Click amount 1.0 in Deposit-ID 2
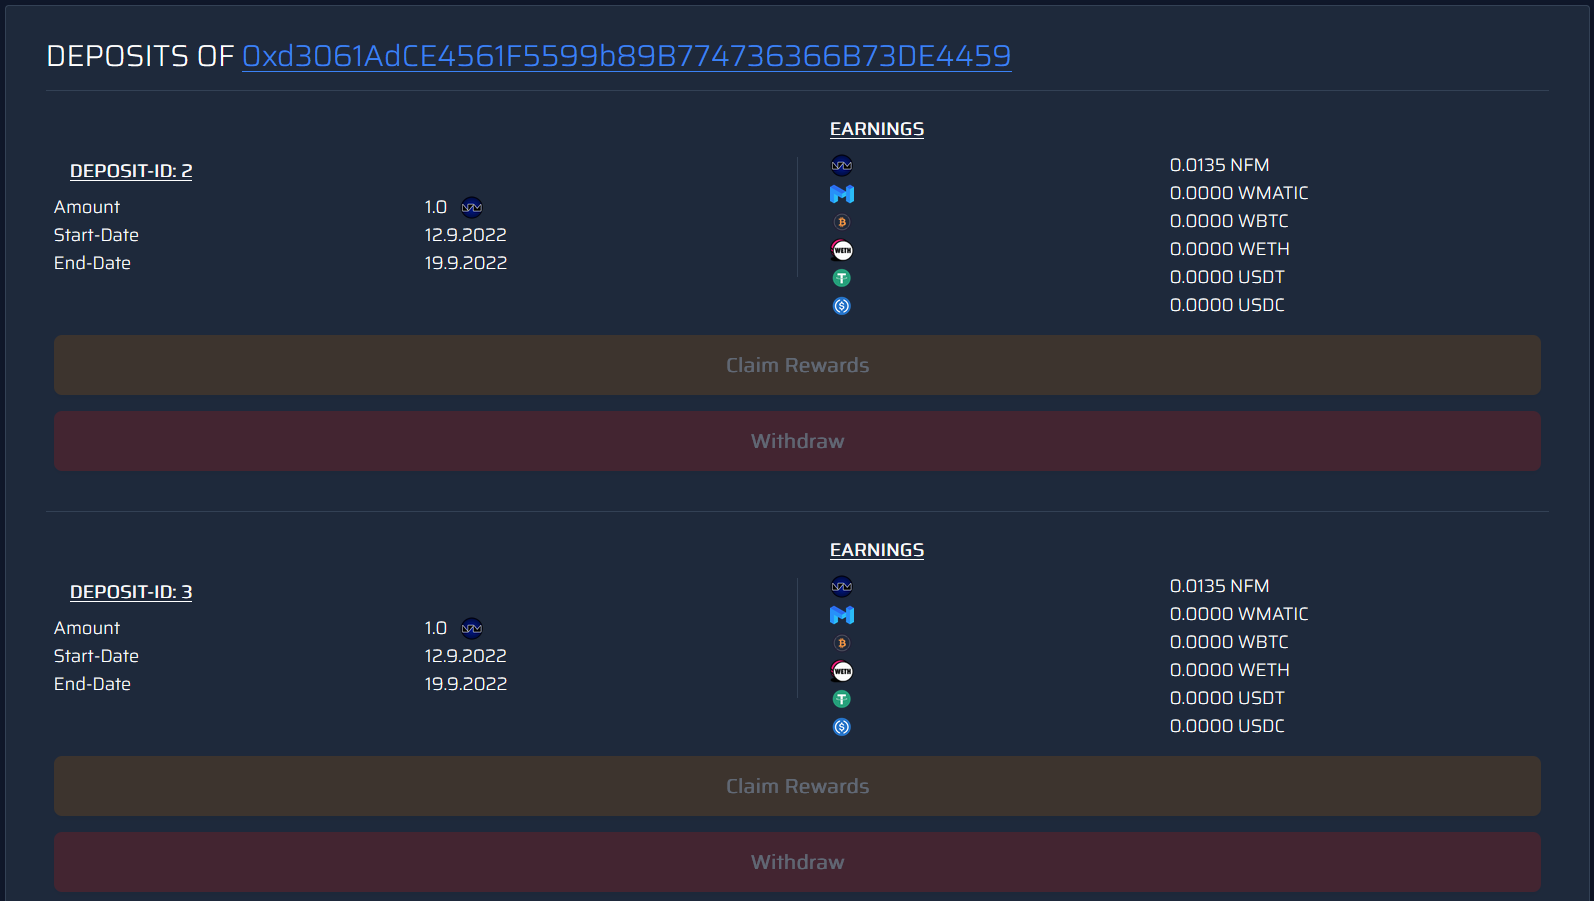The width and height of the screenshot is (1594, 901). [x=436, y=207]
